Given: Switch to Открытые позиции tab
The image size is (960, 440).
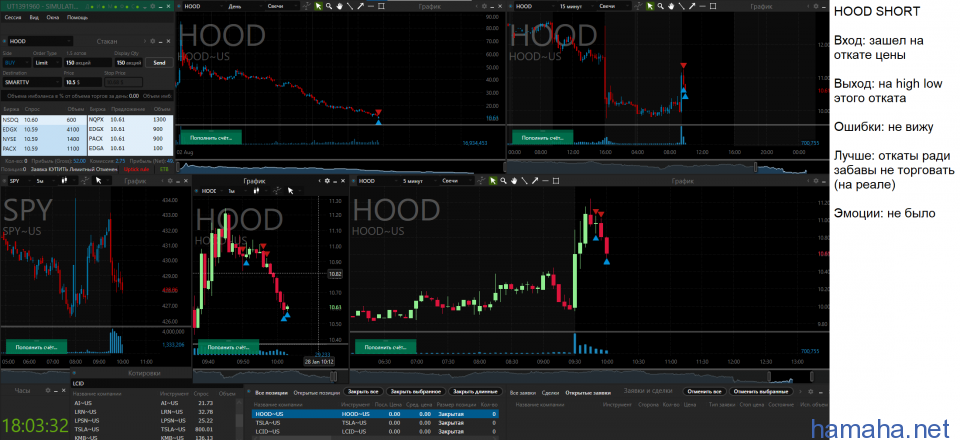Looking at the screenshot, I should click(315, 392).
